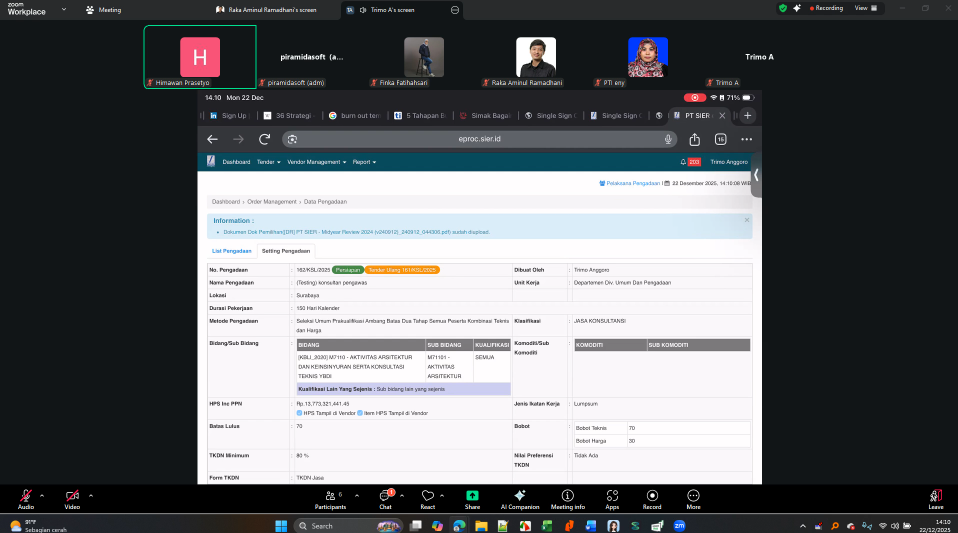Open the Zoom Participants panel
The image size is (958, 533).
click(x=329, y=496)
